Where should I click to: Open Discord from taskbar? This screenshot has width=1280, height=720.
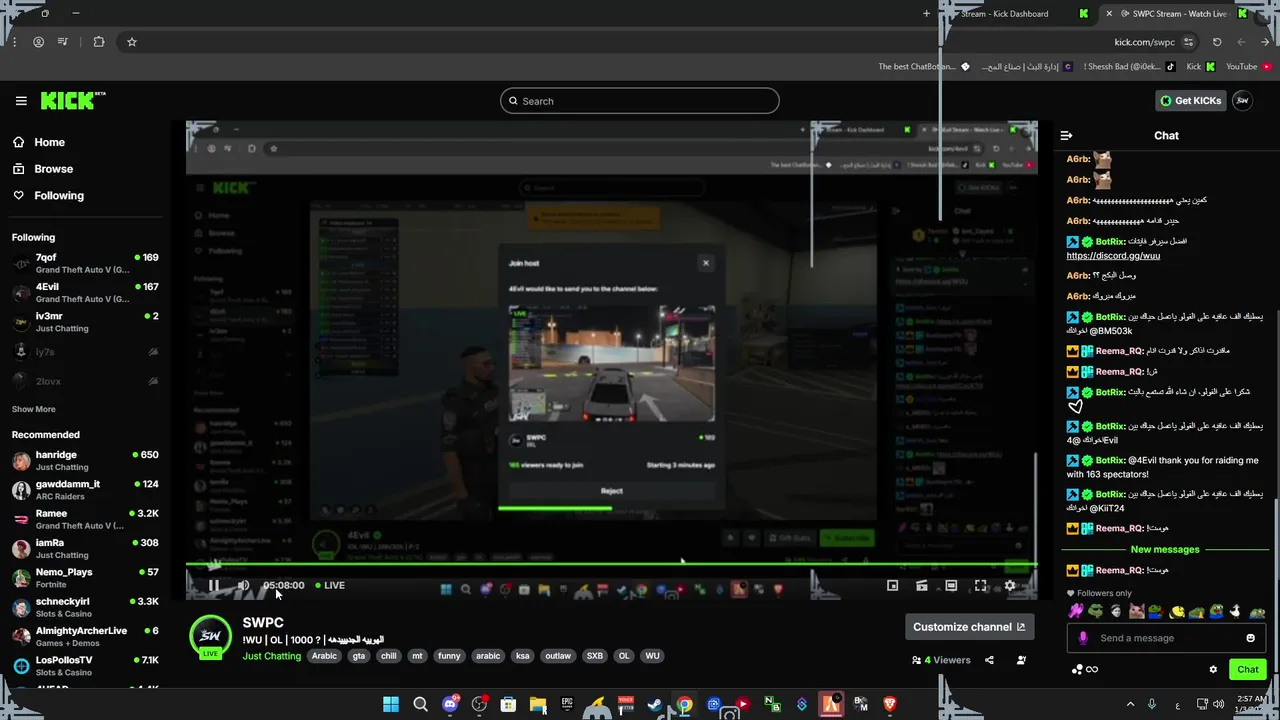click(x=450, y=705)
